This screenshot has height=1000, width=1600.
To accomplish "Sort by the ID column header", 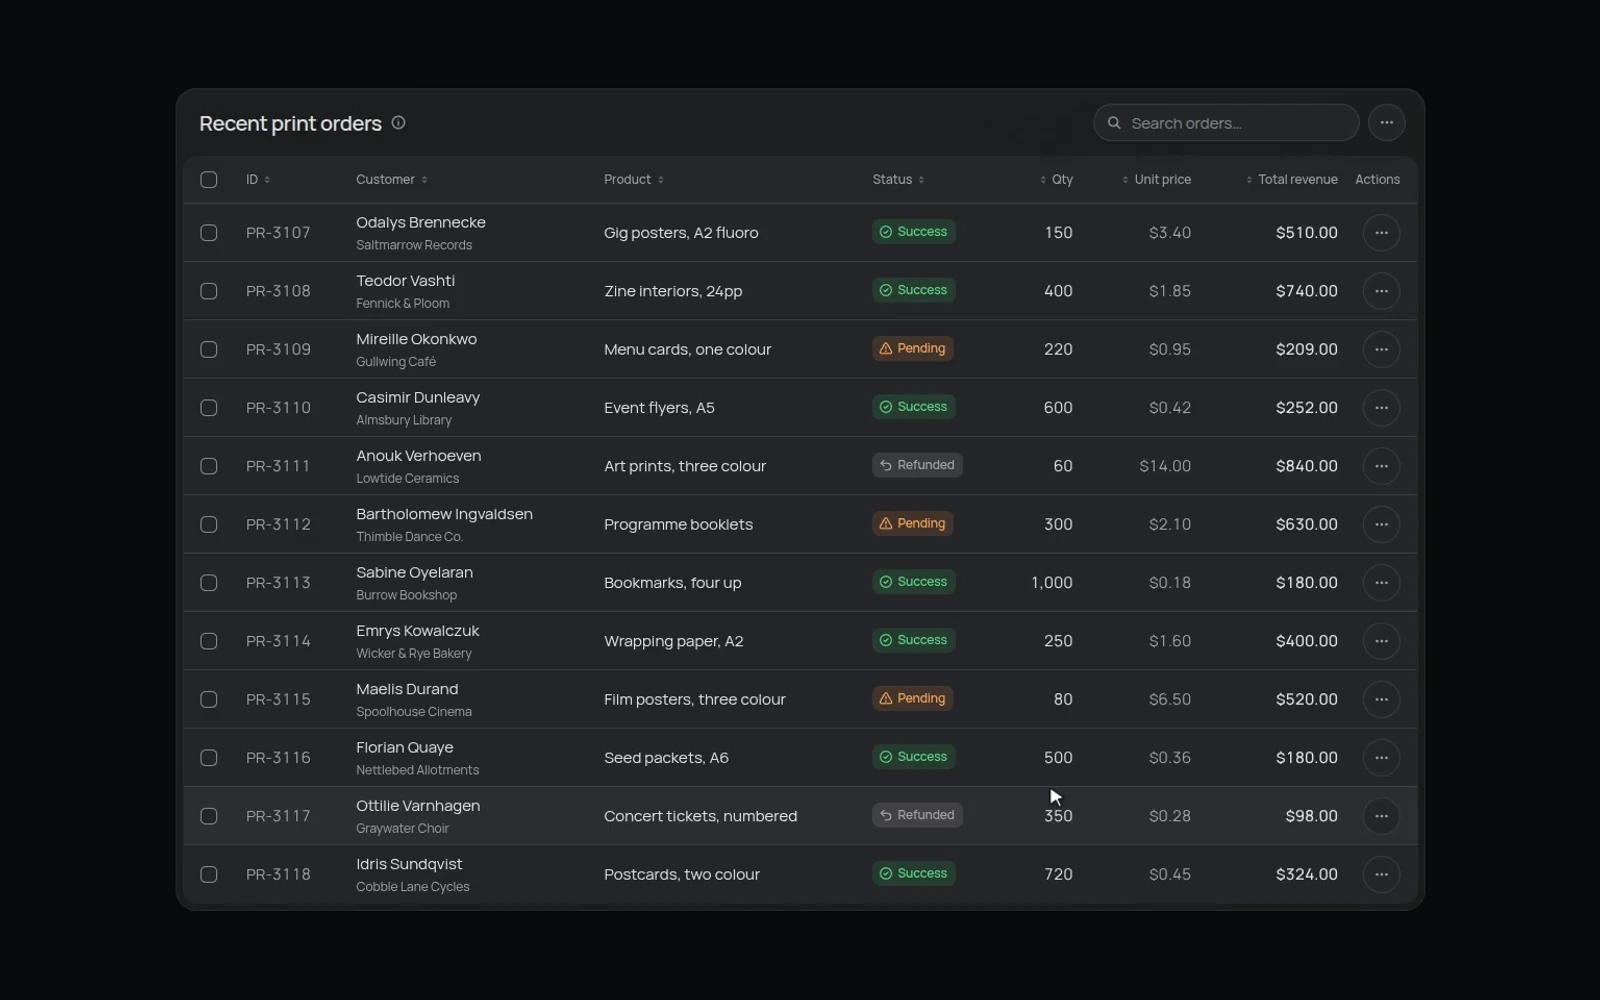I will [x=258, y=180].
